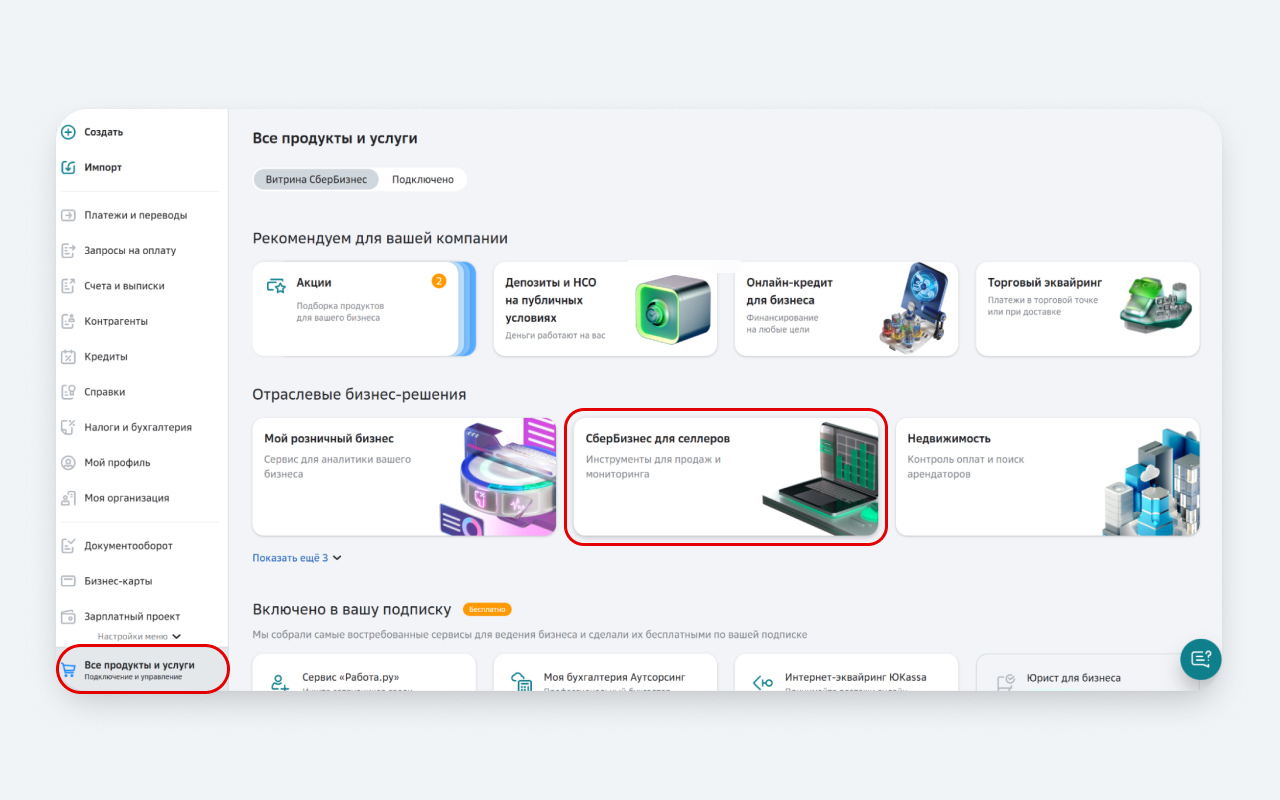The image size is (1280, 800).
Task: Open Онлайн-кредит для бизнеса card
Action: [846, 309]
